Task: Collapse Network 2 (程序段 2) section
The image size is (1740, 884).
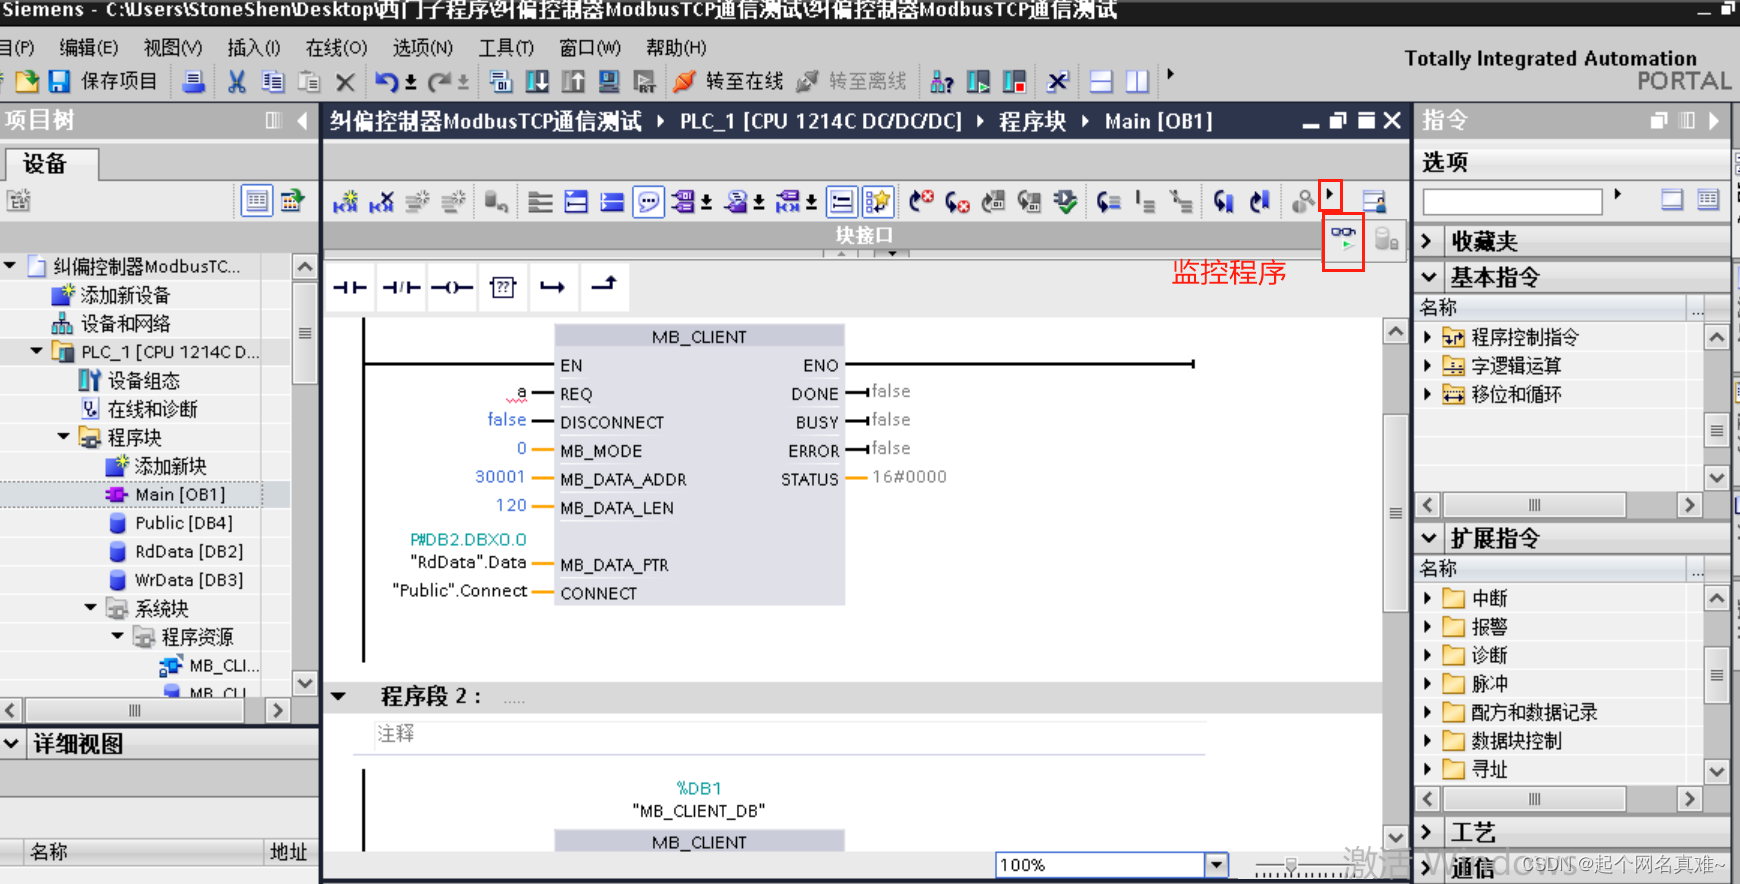Action: (x=339, y=697)
